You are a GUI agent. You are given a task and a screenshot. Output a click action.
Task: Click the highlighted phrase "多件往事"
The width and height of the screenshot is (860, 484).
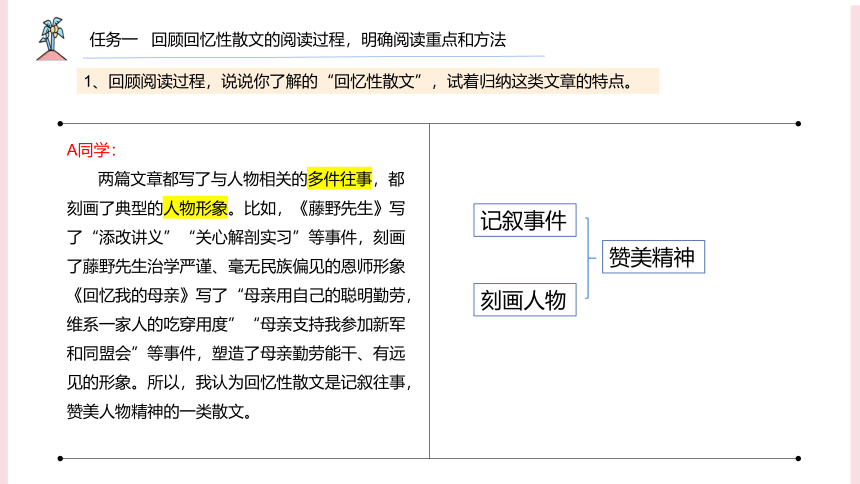[x=340, y=179]
